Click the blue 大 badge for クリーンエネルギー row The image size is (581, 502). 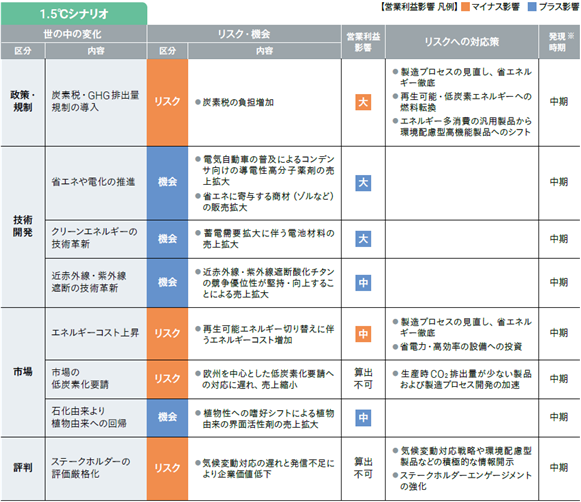[363, 239]
